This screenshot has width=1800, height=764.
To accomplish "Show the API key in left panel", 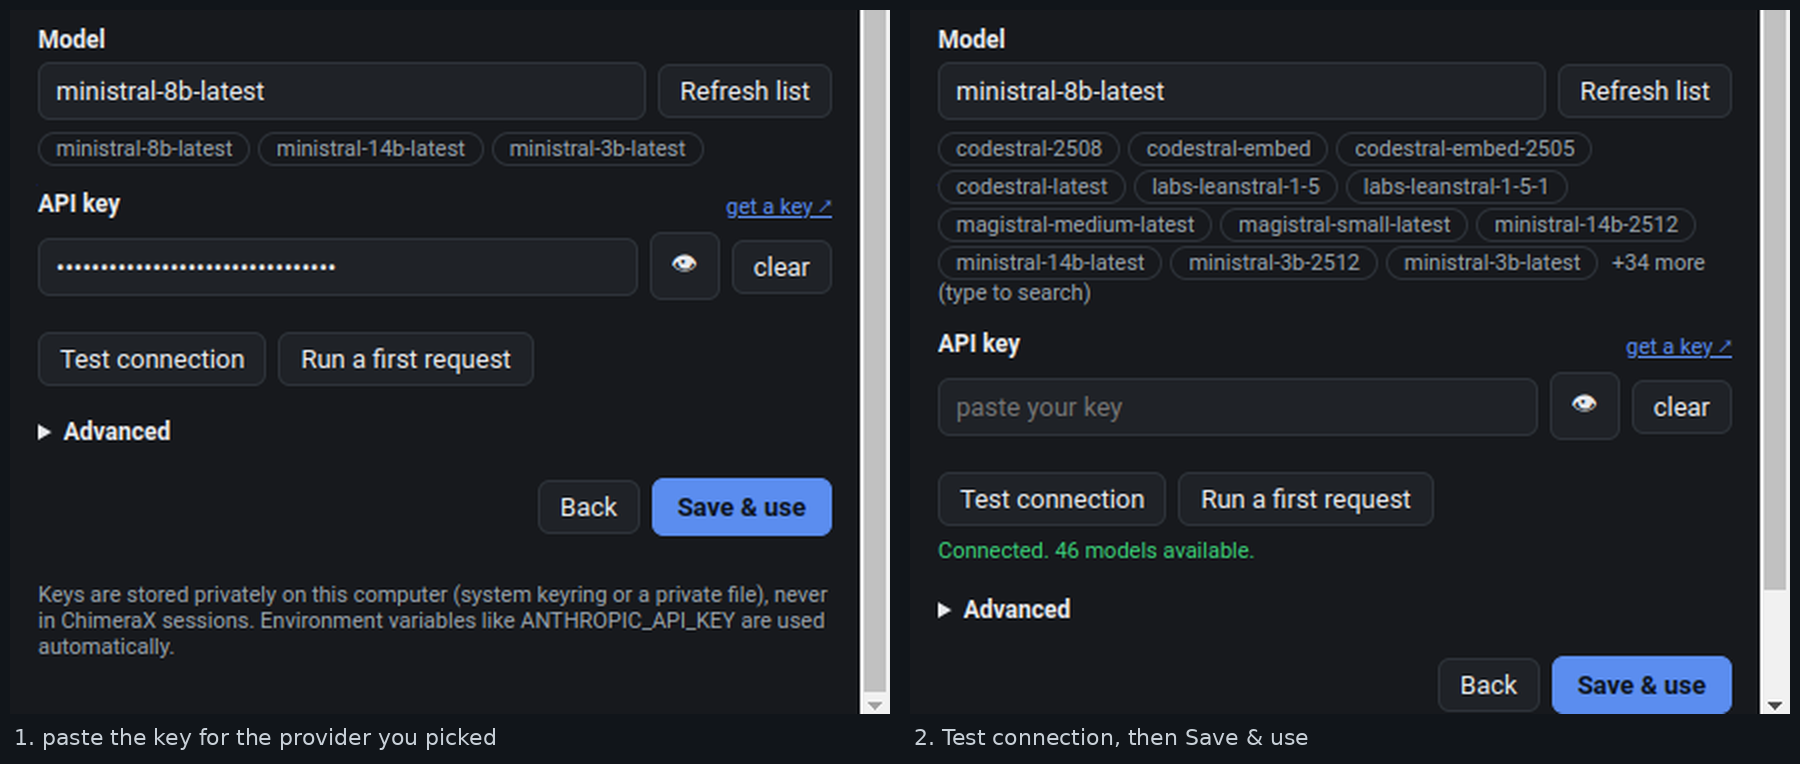I will pyautogui.click(x=684, y=266).
